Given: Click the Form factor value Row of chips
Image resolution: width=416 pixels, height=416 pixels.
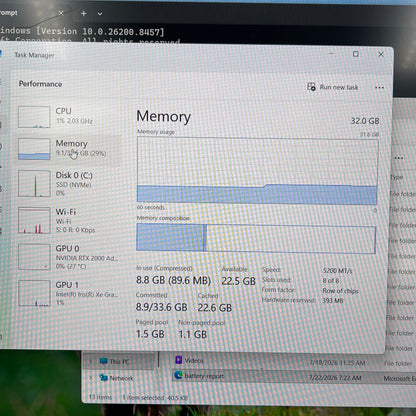Looking at the screenshot, I should coord(340,291).
